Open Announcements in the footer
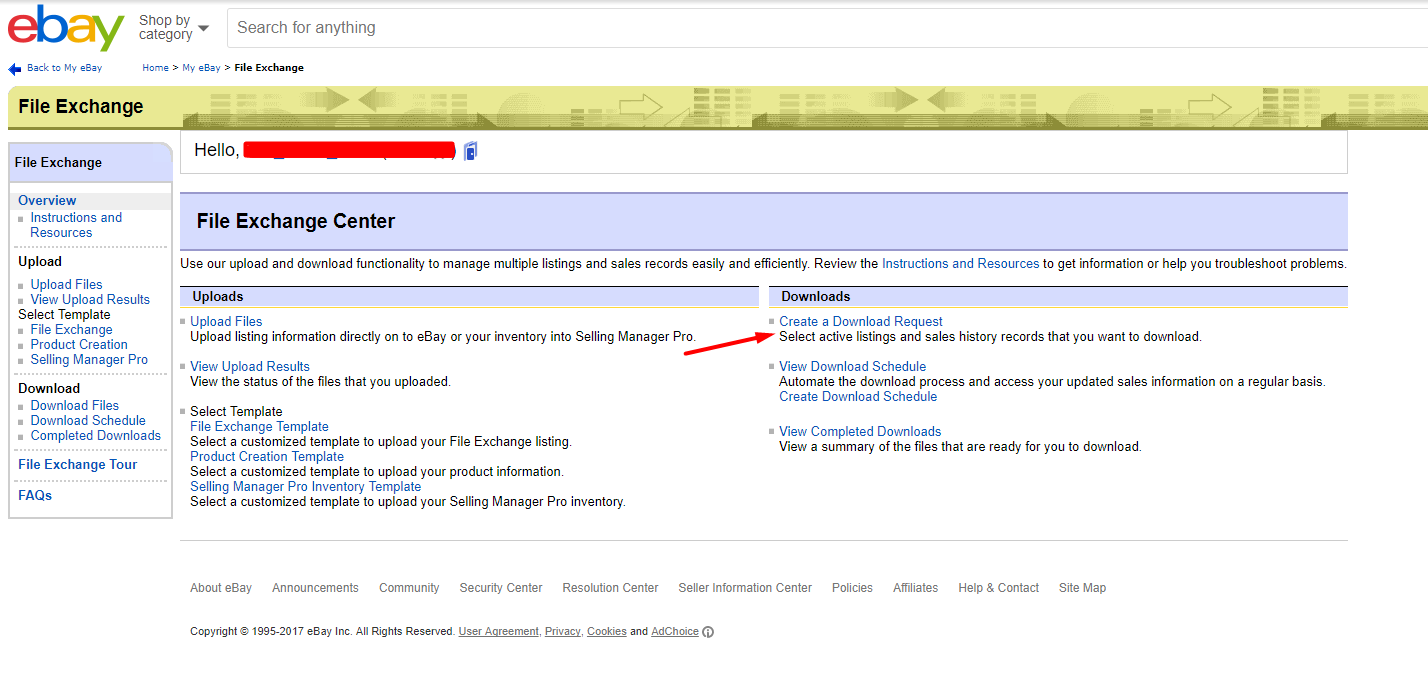Screen dimensions: 1428x675 [315, 588]
